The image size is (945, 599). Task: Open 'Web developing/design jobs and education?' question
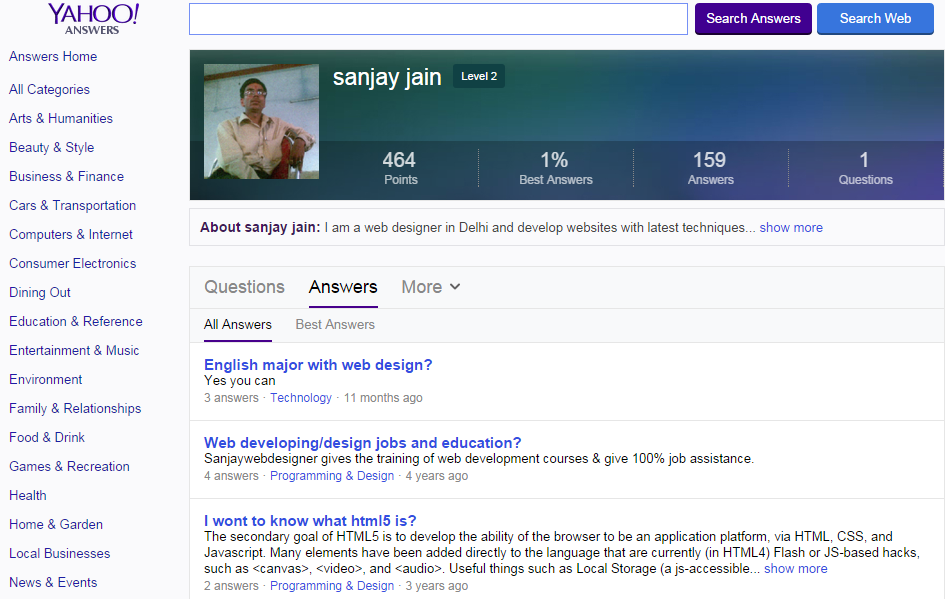click(362, 443)
